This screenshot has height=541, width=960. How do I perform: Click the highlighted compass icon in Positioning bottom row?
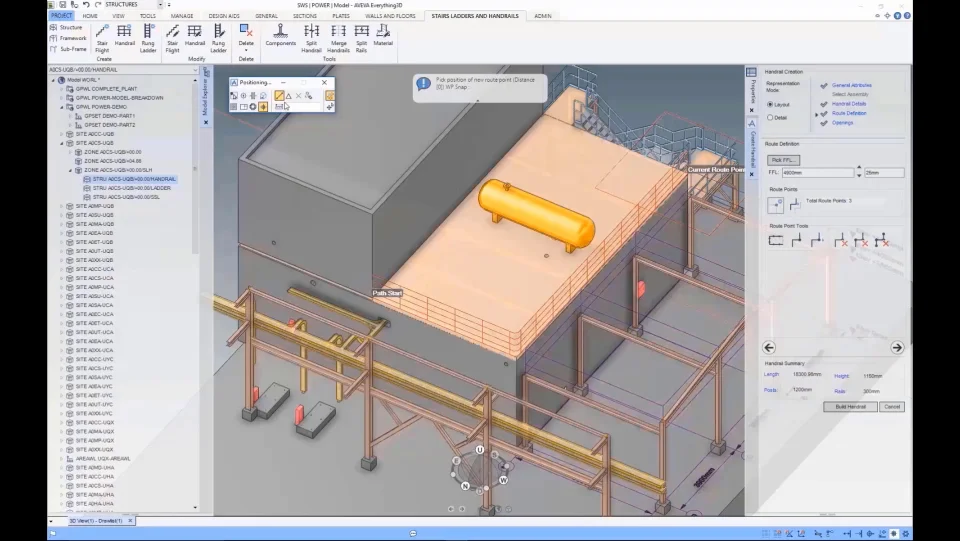[x=263, y=106]
